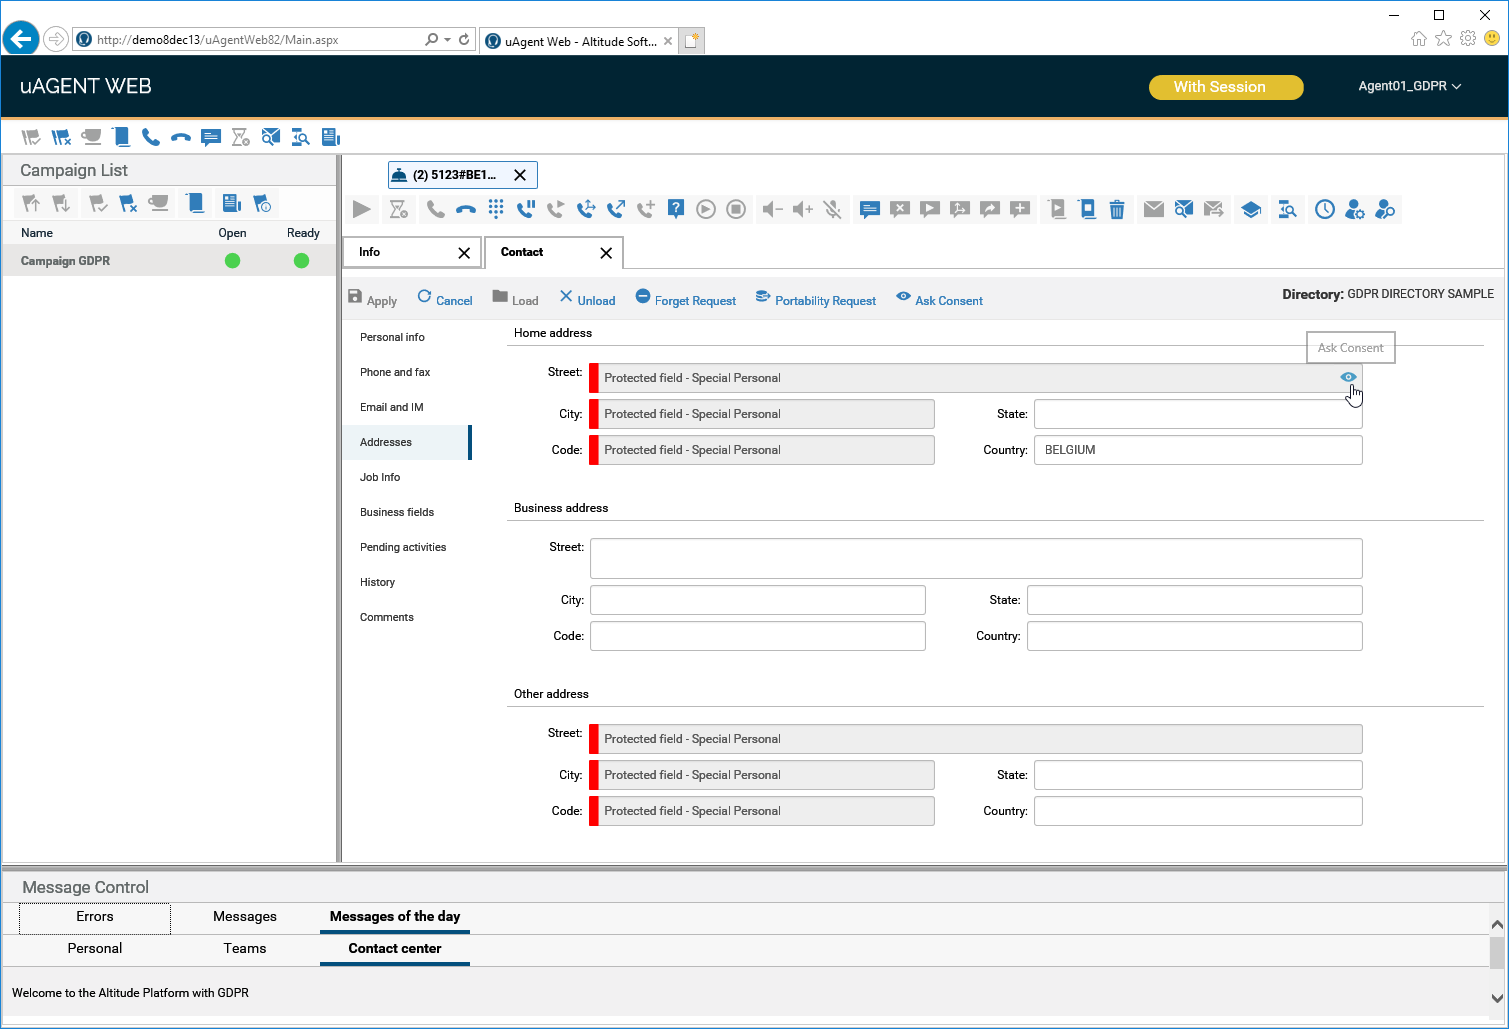
Task: Close the (2) 5123#BE1 session tab
Action: click(520, 175)
